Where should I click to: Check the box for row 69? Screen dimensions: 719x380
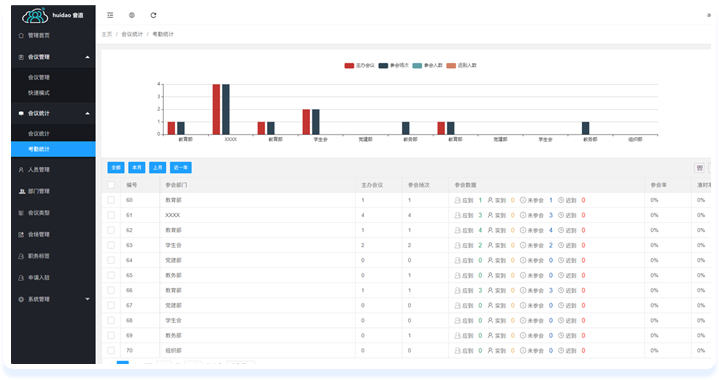[x=111, y=335]
